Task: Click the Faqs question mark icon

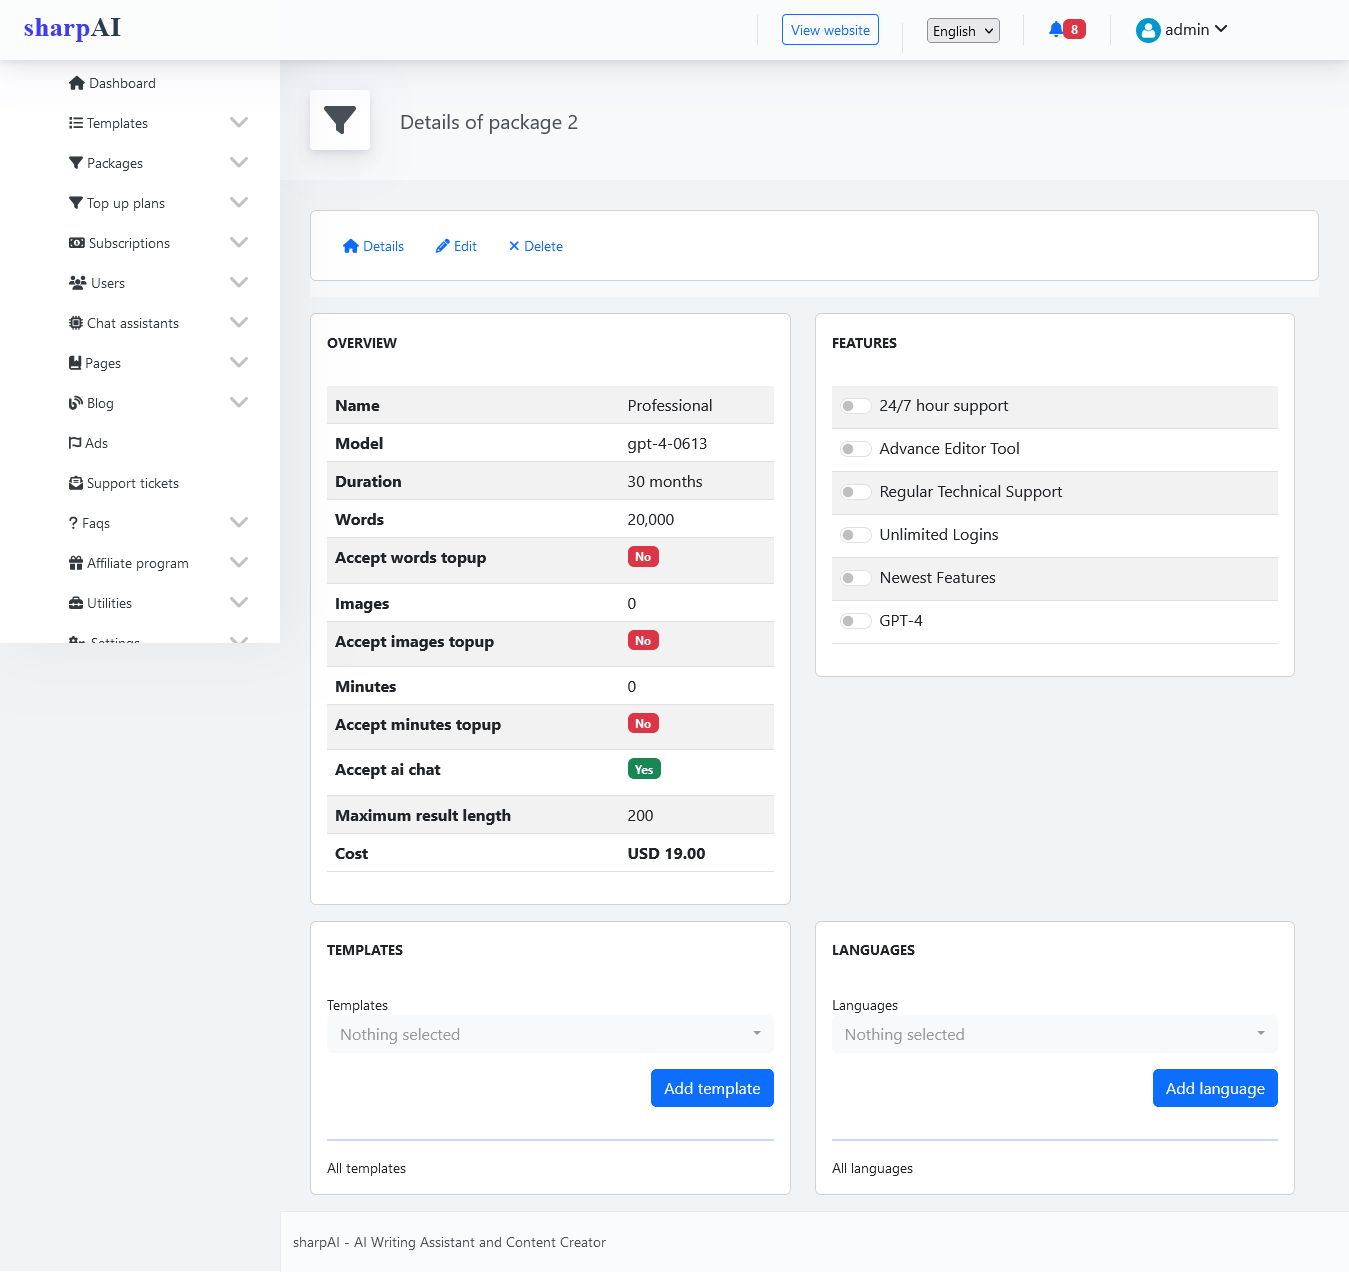Action: [x=73, y=523]
